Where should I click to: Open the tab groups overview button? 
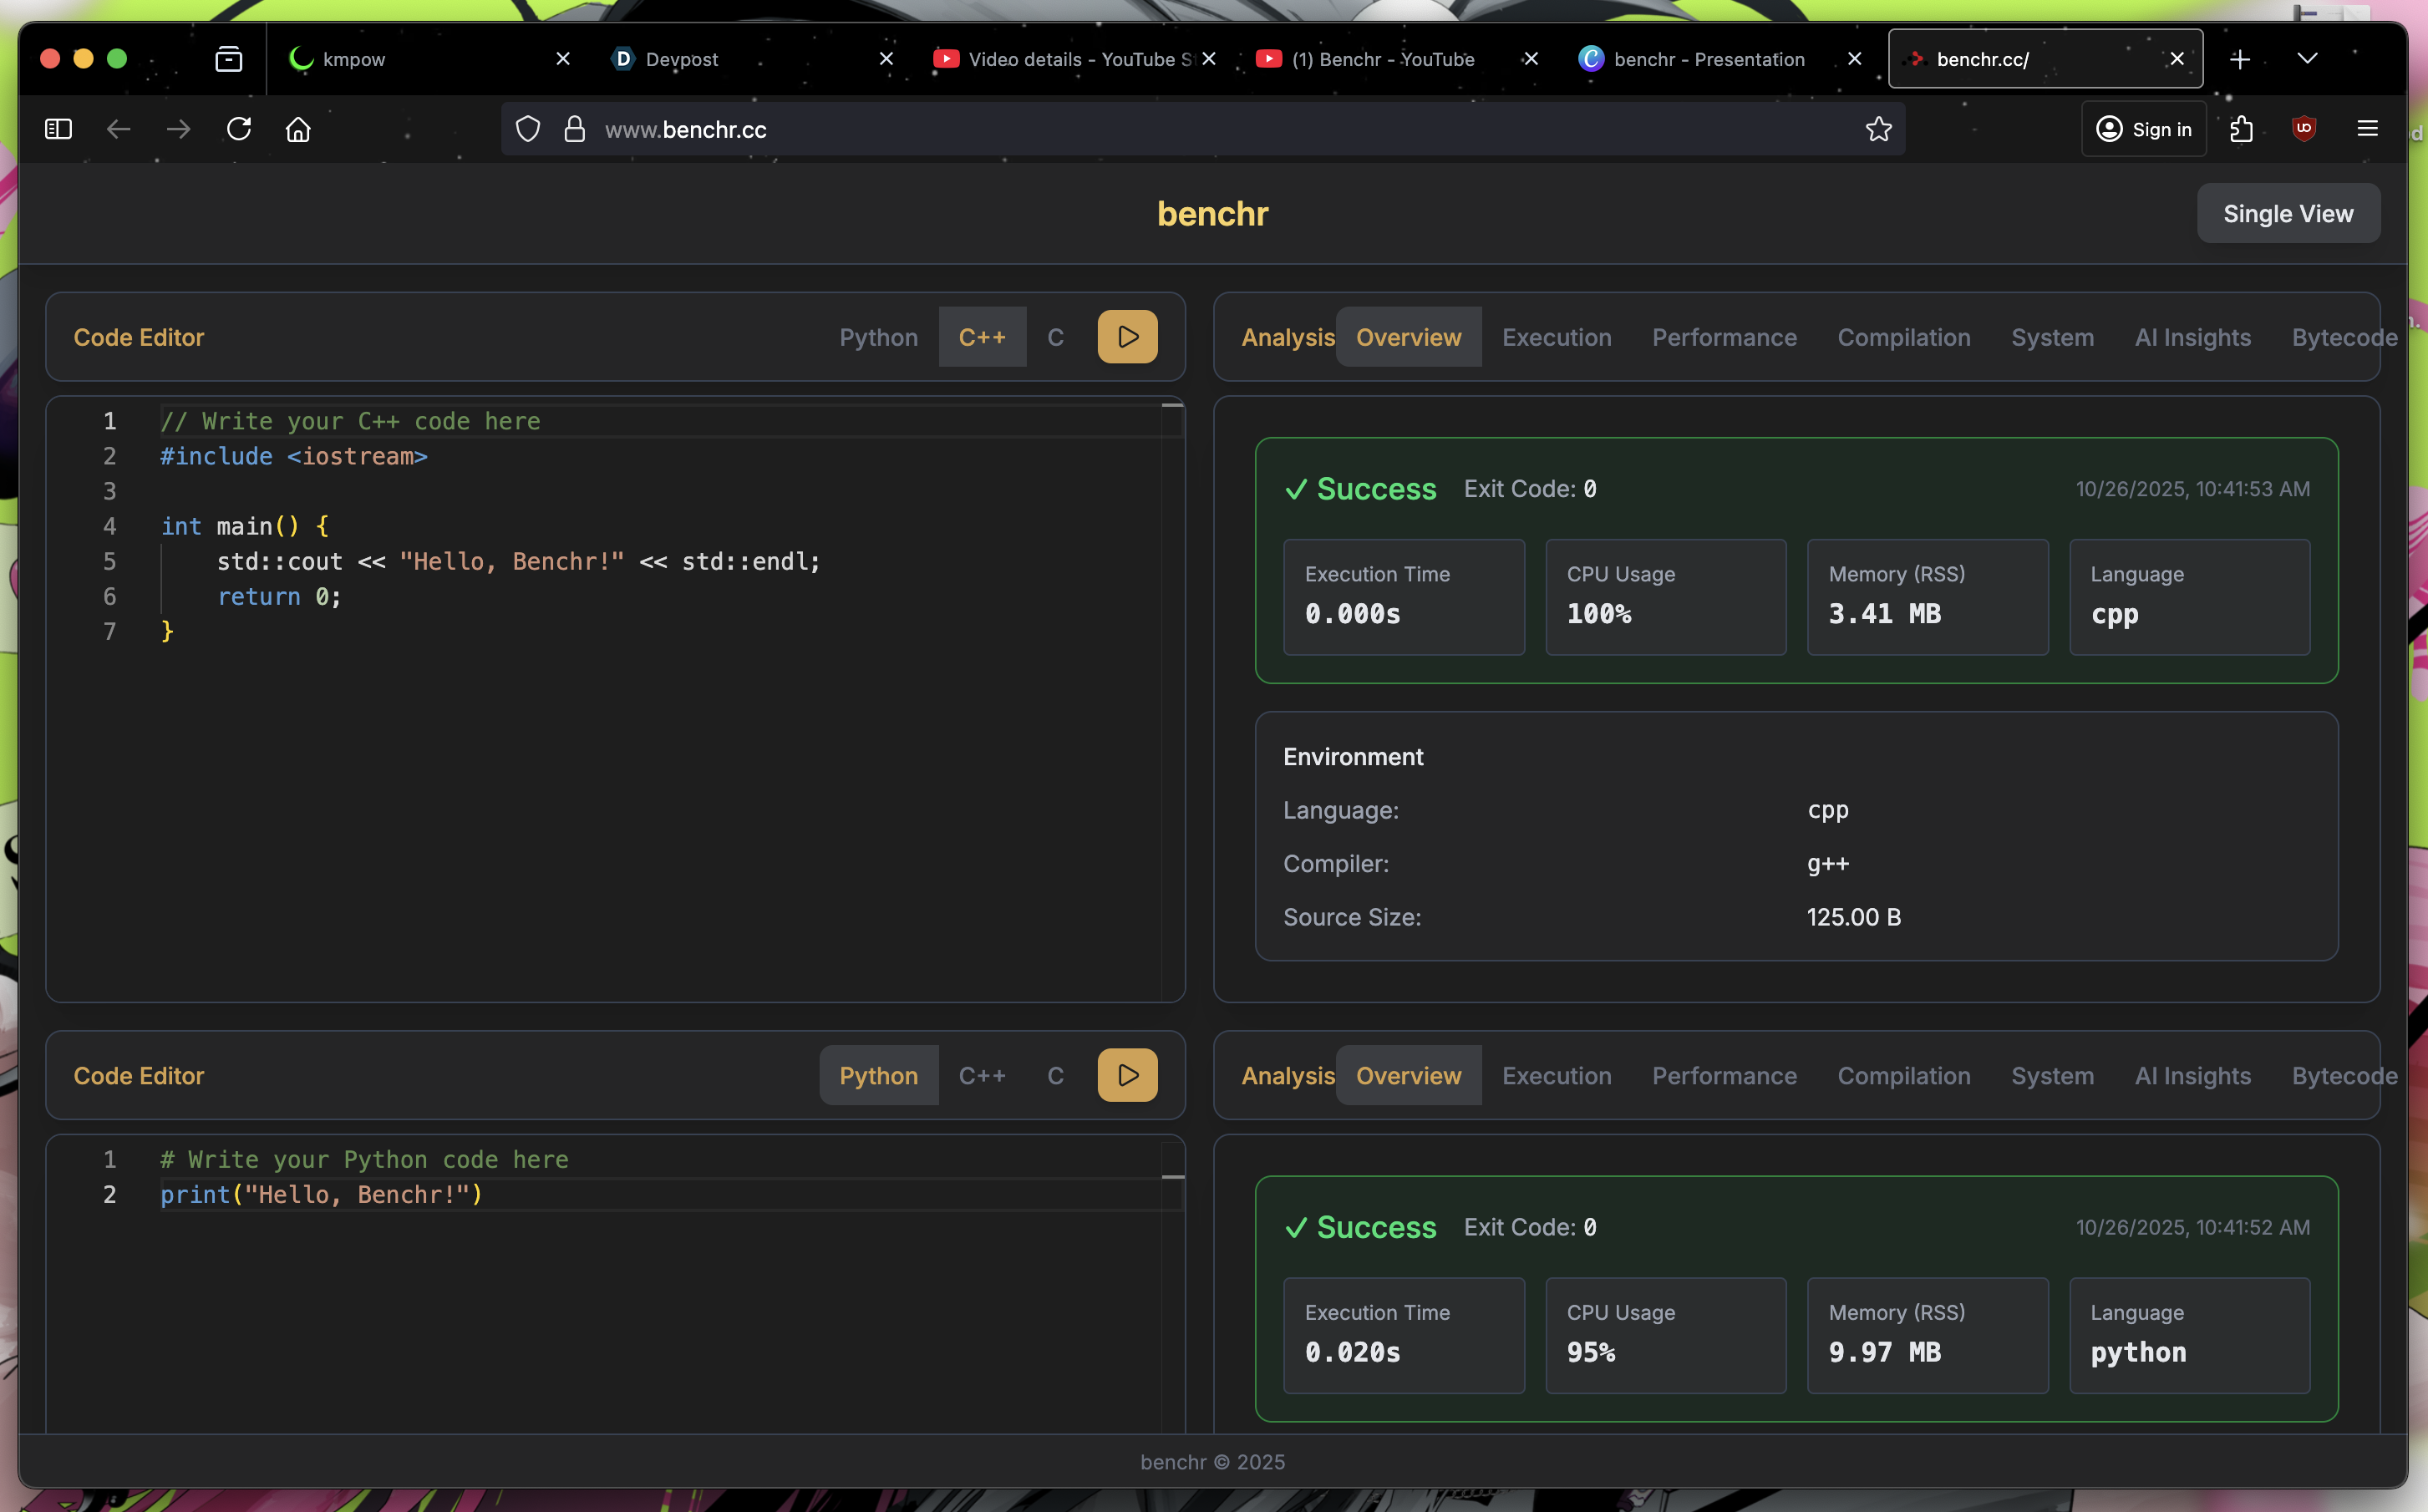[229, 59]
